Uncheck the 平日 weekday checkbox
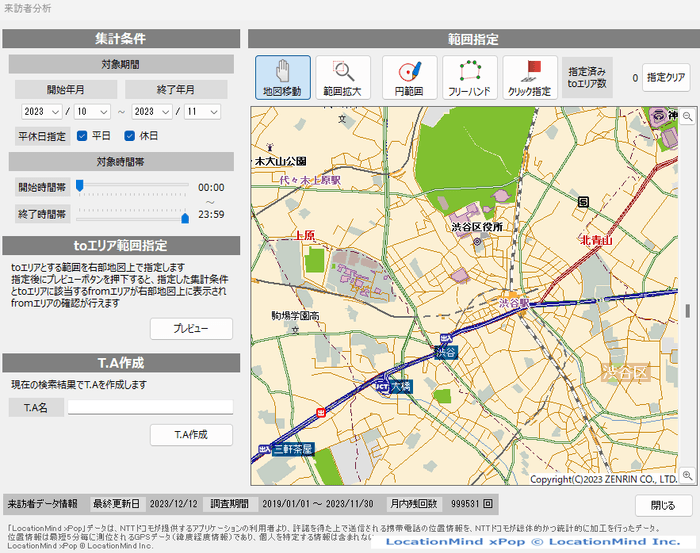Viewport: 700px width, 553px height. pyautogui.click(x=83, y=136)
